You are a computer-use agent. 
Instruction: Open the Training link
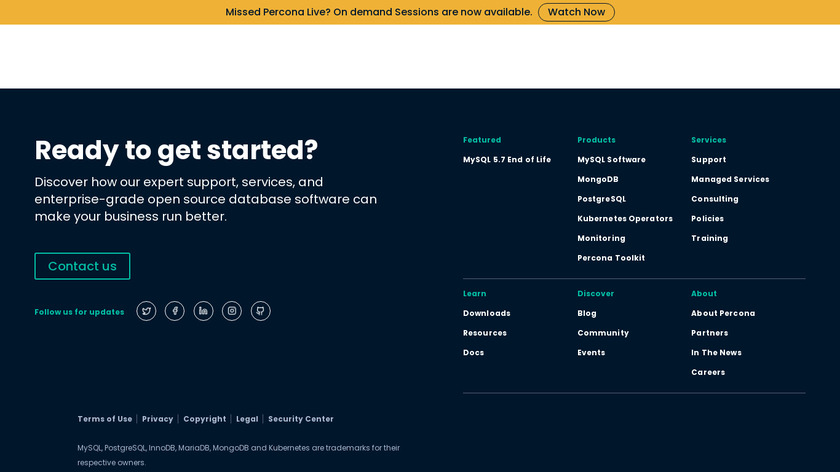[x=709, y=238]
